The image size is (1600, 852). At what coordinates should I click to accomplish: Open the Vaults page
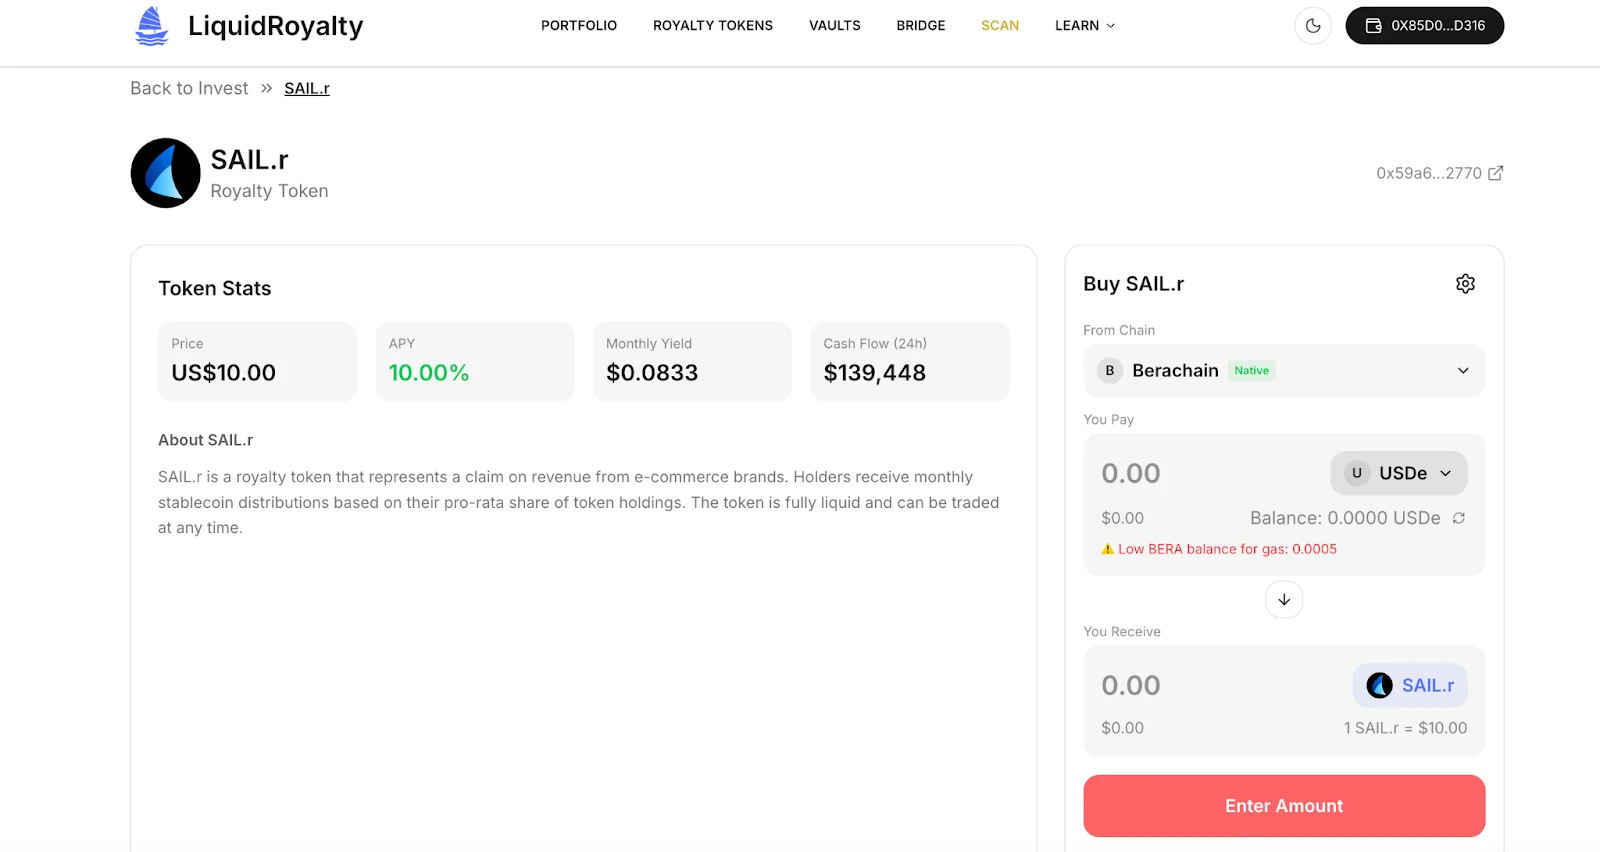pyautogui.click(x=835, y=26)
